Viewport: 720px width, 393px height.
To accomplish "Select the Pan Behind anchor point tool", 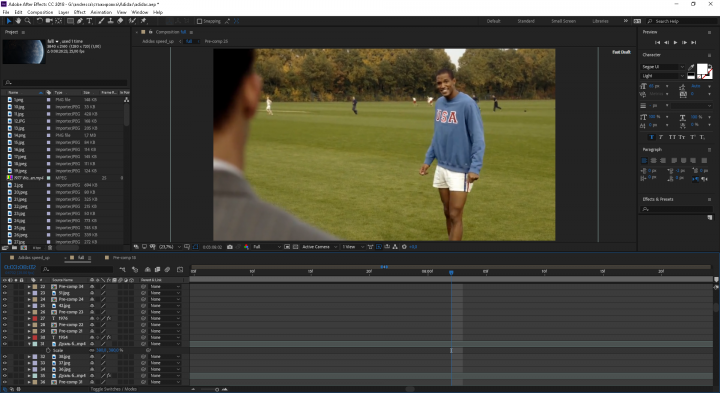I will 59,21.
